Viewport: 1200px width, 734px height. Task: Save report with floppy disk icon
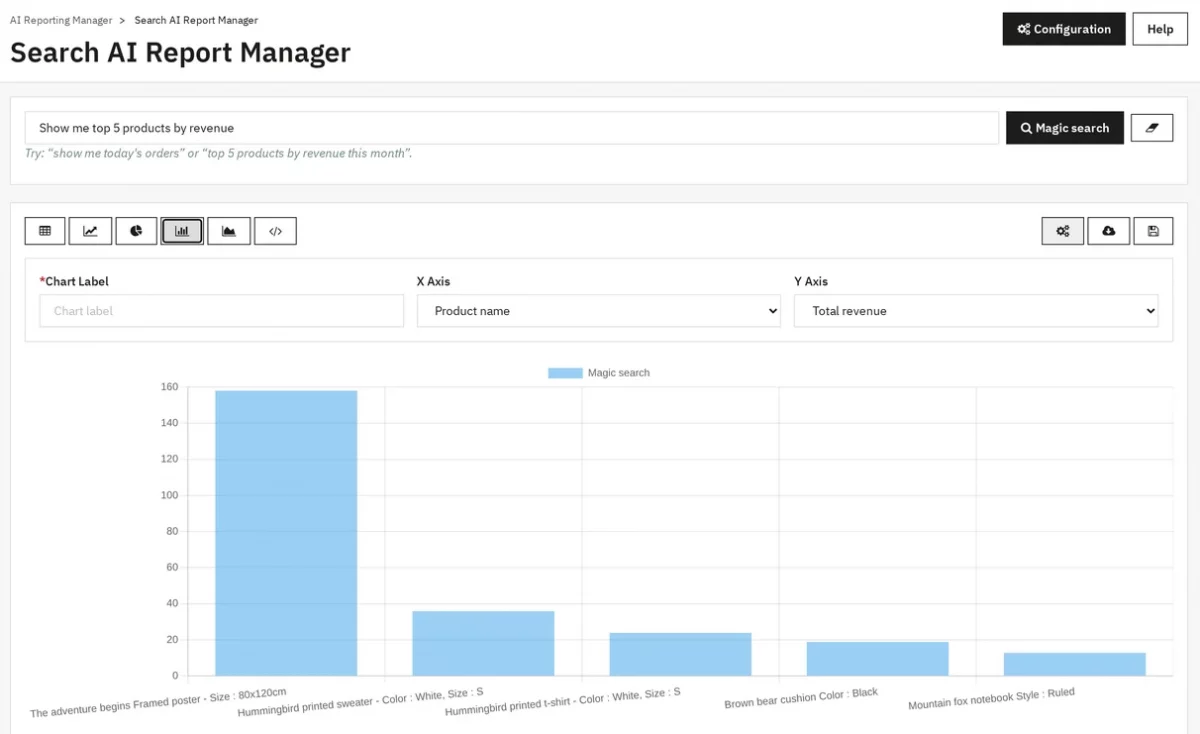pos(1153,231)
